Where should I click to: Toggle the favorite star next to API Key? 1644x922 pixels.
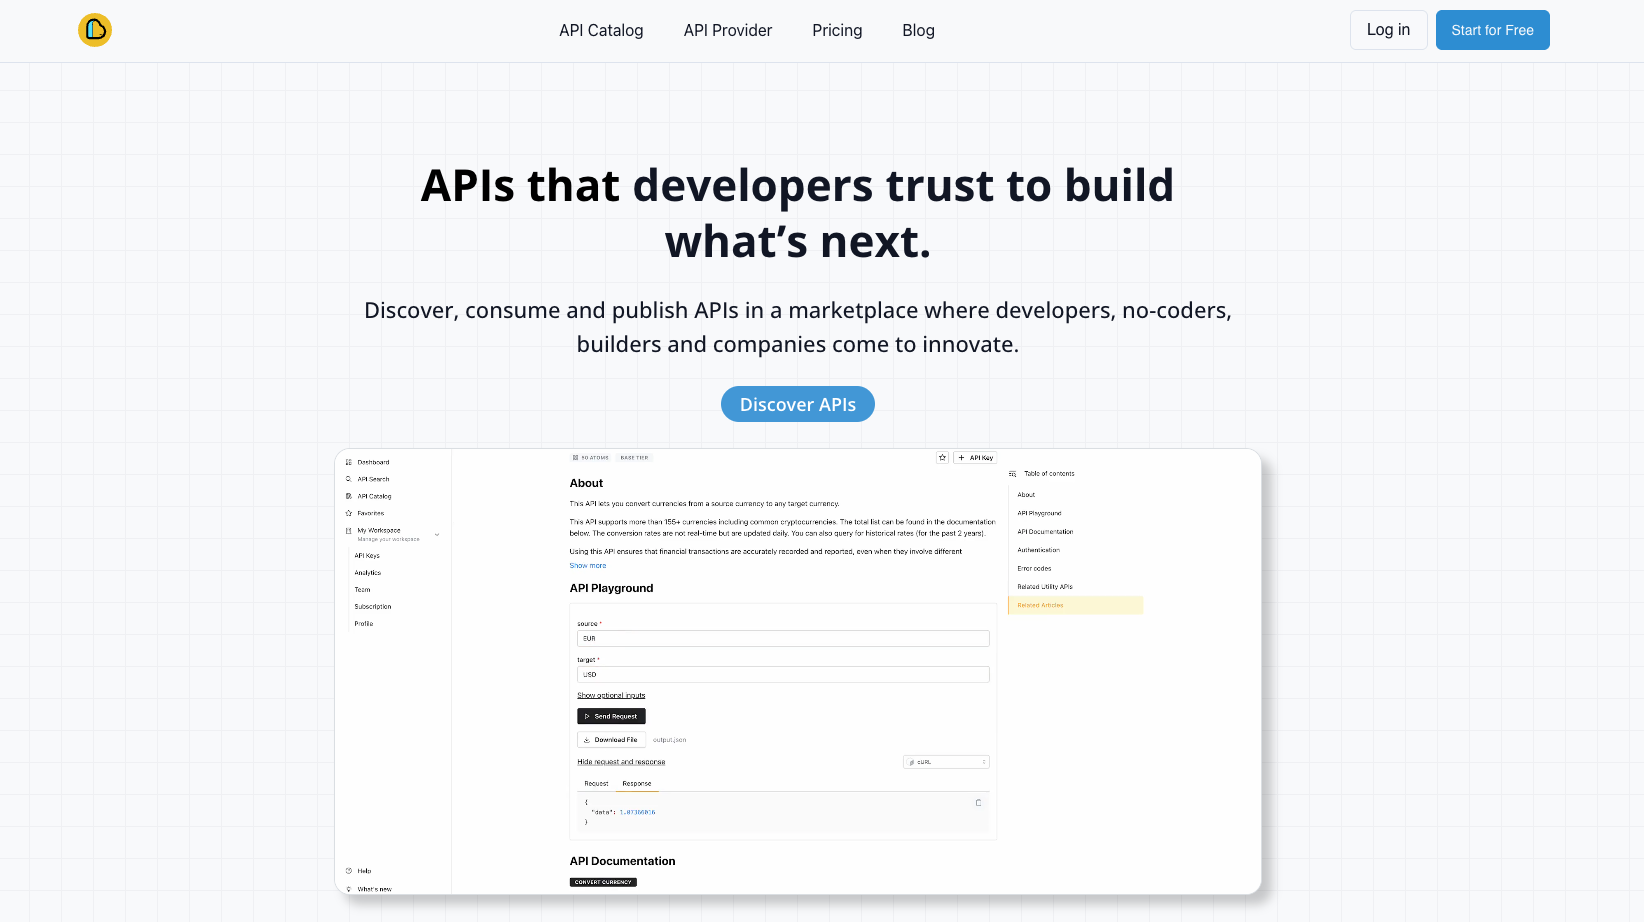(x=942, y=457)
